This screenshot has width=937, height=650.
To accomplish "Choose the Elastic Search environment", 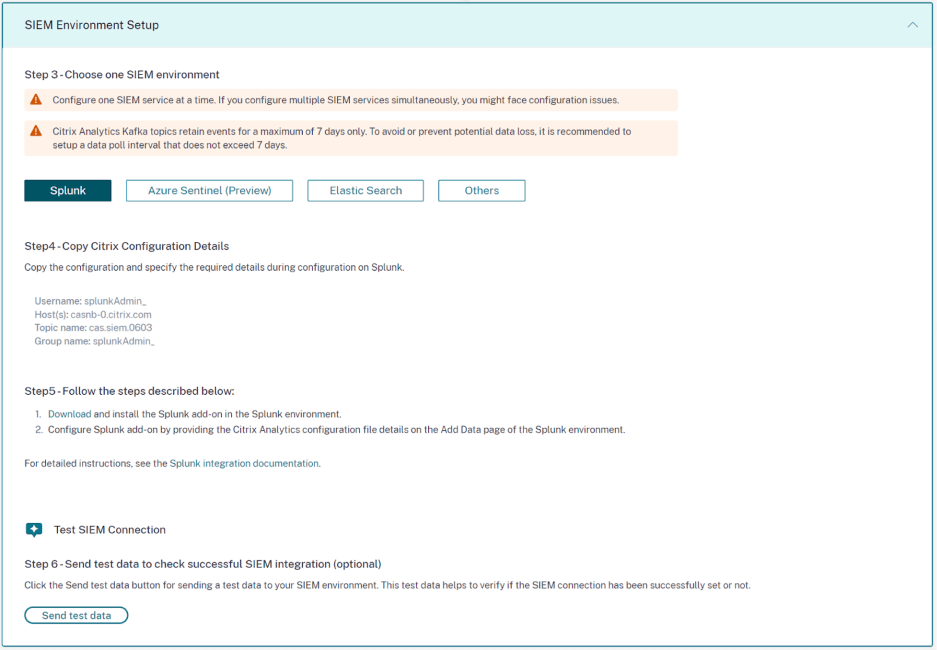I will click(365, 191).
